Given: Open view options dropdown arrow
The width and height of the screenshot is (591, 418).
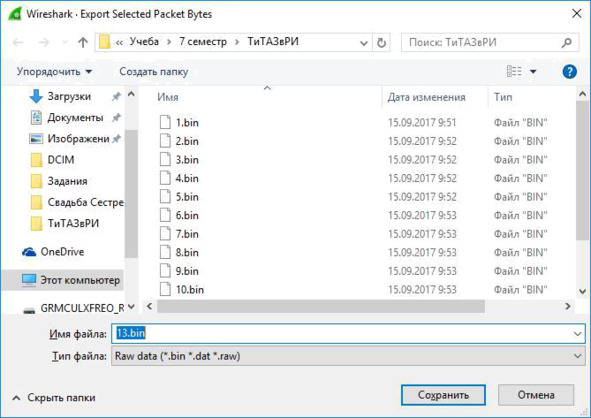Looking at the screenshot, I should pyautogui.click(x=533, y=71).
